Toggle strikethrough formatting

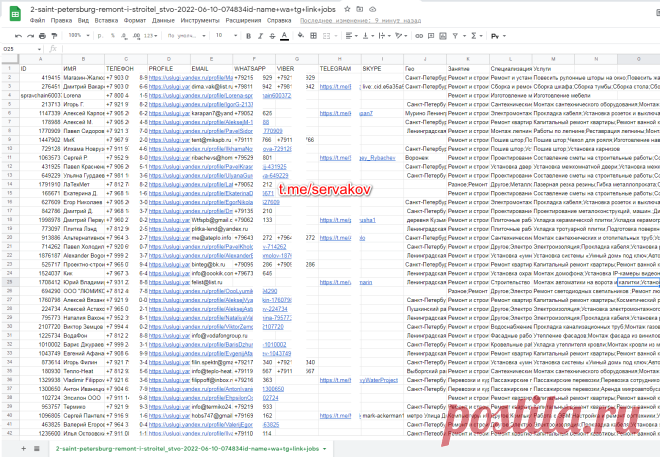pos(272,36)
